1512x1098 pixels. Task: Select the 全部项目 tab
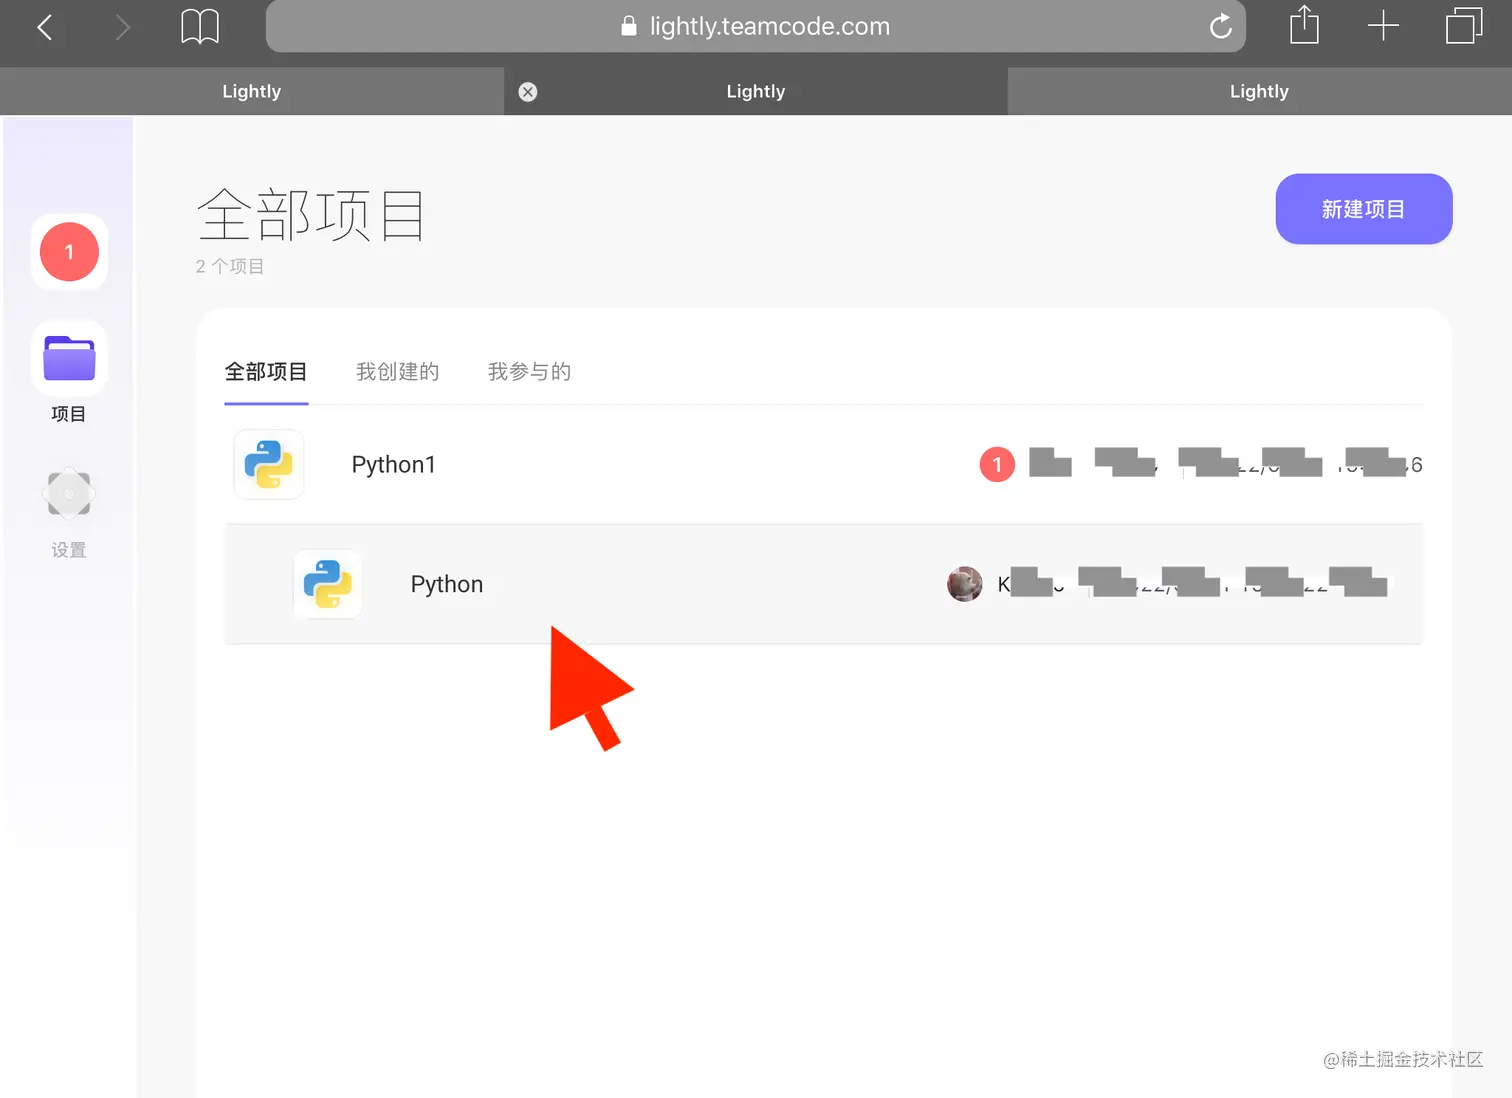(266, 372)
